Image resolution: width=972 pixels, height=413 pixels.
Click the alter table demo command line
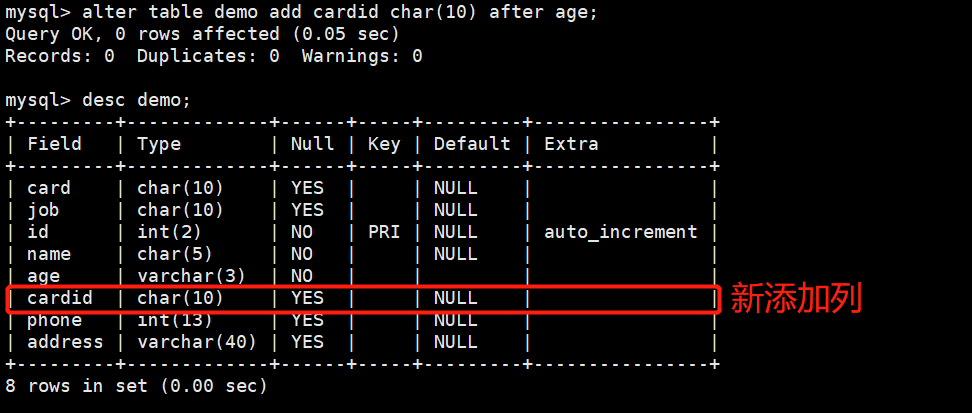[301, 12]
